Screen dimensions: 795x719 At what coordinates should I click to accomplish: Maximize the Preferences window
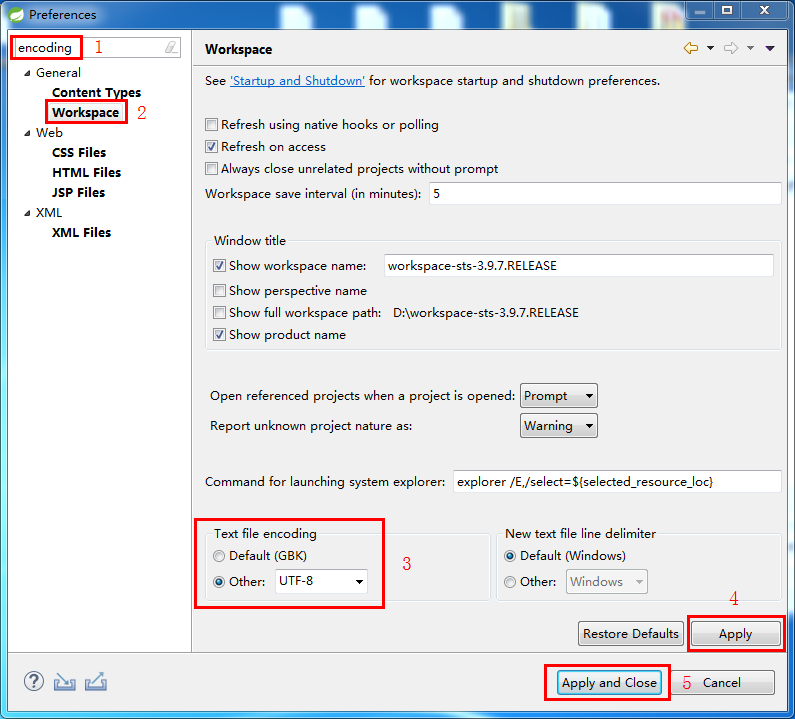click(727, 11)
